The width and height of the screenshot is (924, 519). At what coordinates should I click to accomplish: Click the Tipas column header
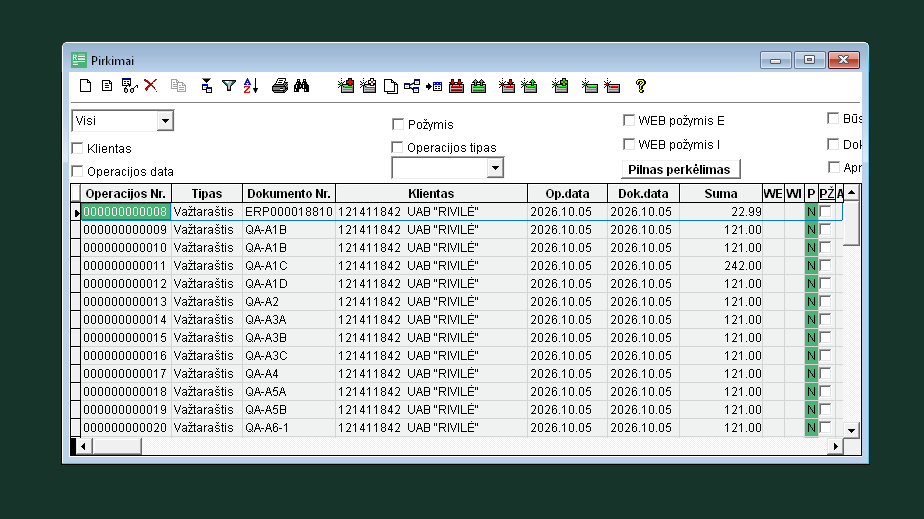pyautogui.click(x=207, y=193)
